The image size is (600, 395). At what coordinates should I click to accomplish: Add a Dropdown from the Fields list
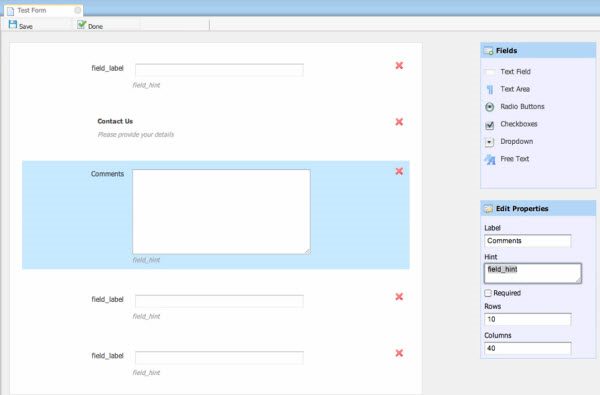pos(516,142)
